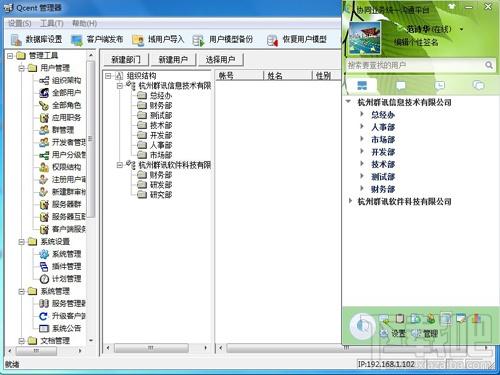Collapse the 文档管理 folder node

click(22, 341)
